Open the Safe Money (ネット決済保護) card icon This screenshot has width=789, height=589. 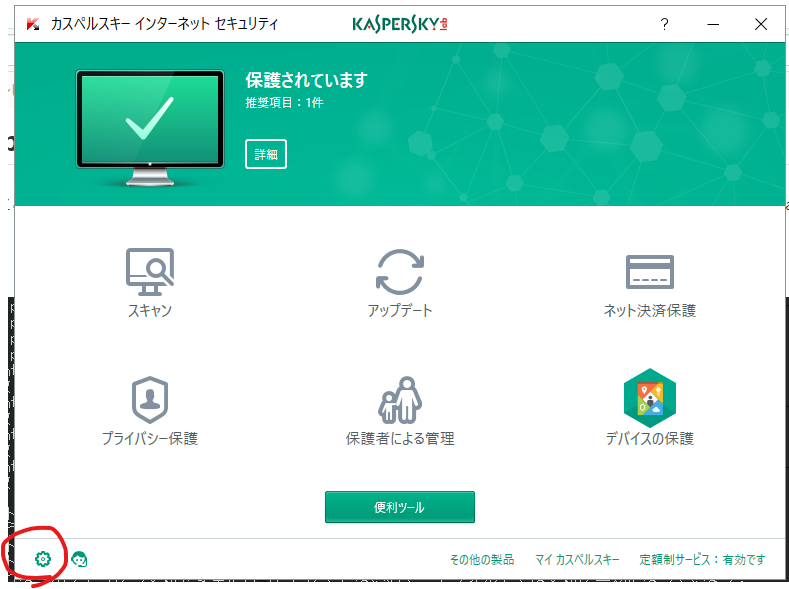(650, 272)
